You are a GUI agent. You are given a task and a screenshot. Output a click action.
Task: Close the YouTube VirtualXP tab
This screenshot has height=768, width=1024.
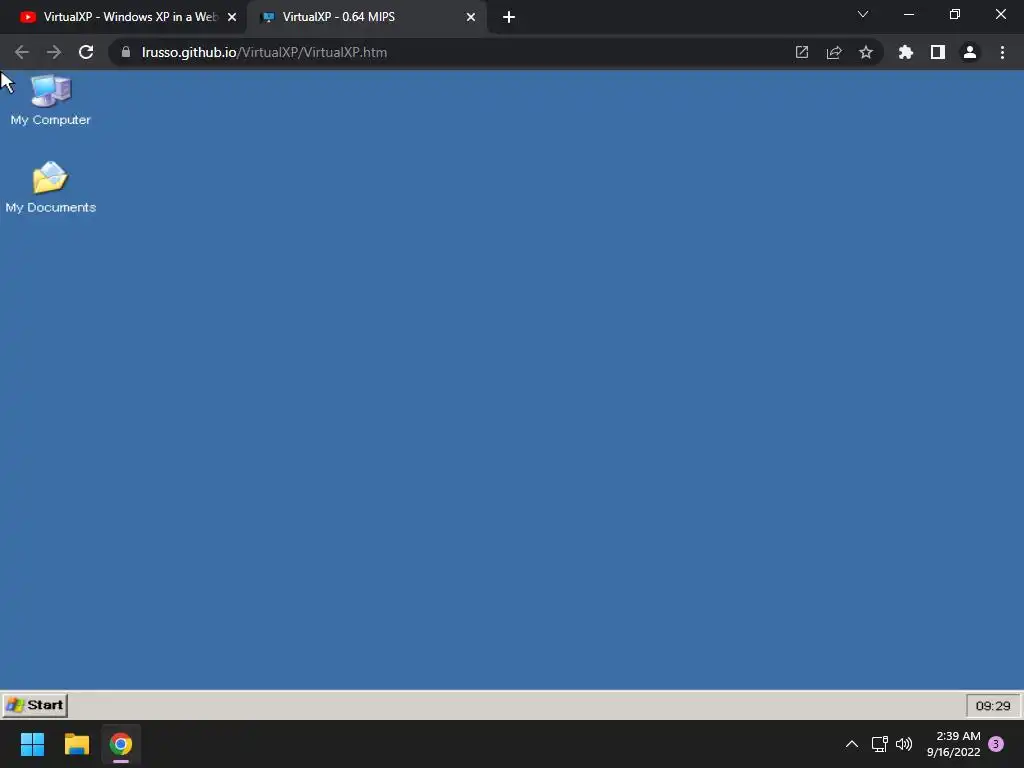[x=232, y=17]
